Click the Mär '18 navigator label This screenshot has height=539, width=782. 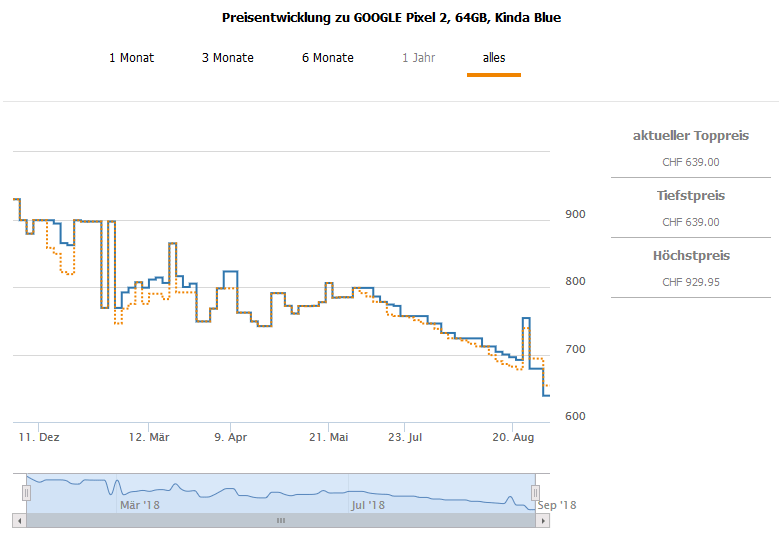(x=140, y=506)
